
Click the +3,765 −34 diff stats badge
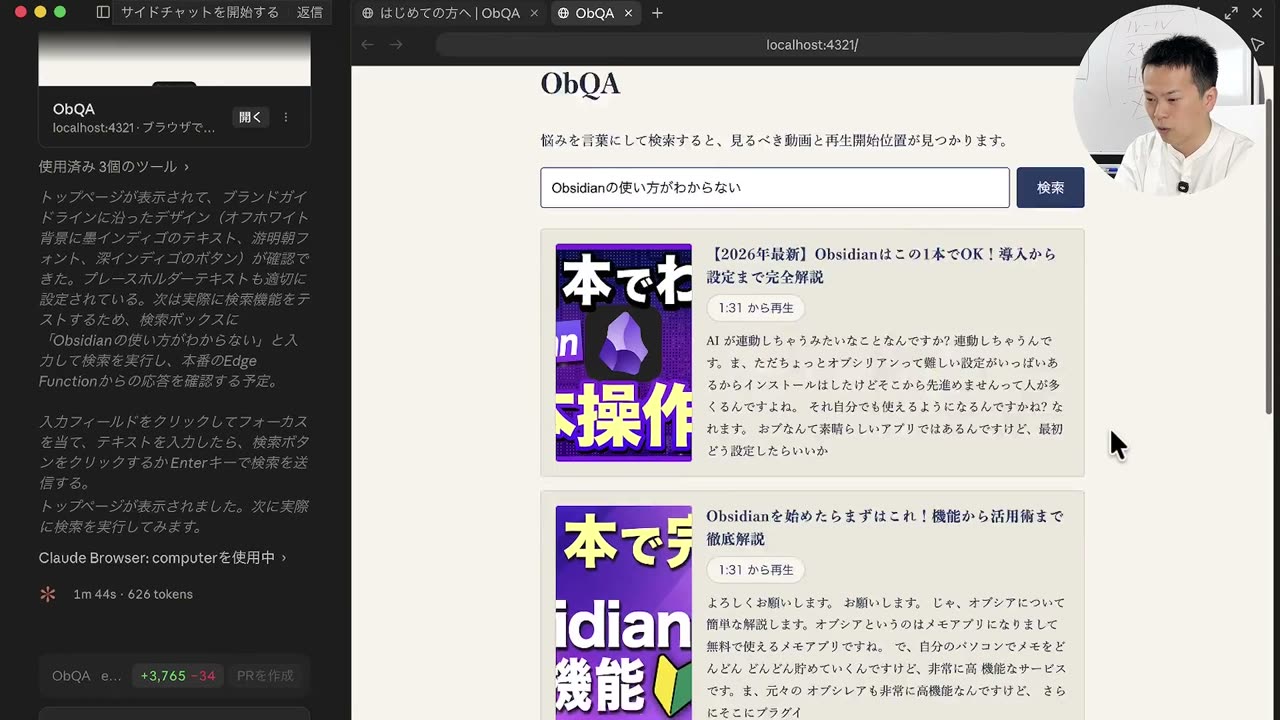point(178,676)
